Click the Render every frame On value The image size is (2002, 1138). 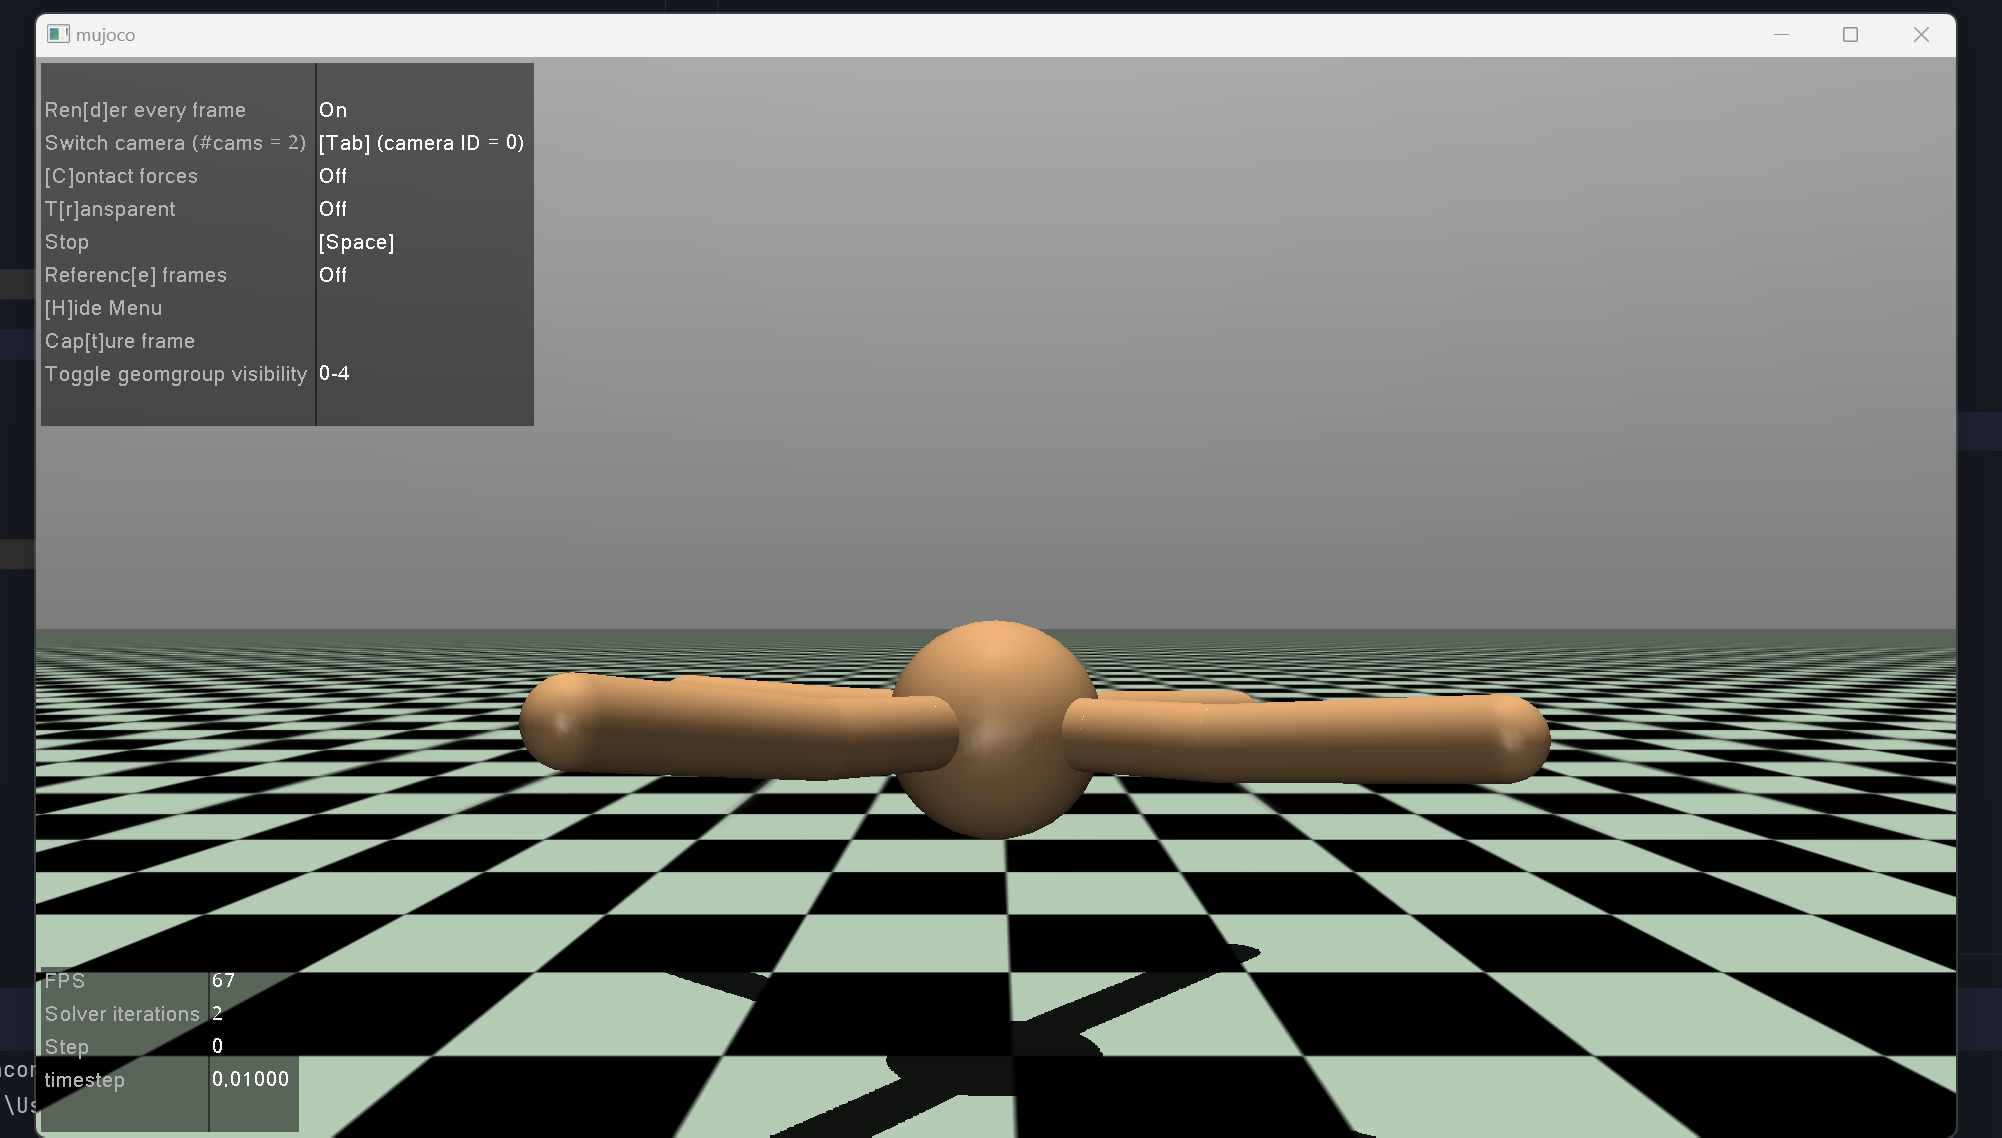pos(333,110)
